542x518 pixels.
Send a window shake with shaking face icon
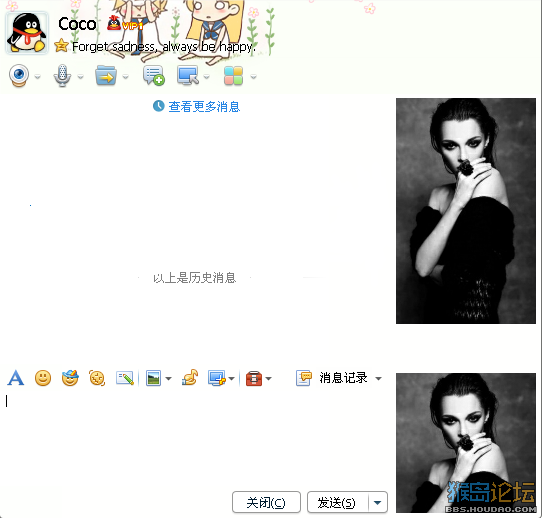click(x=97, y=378)
